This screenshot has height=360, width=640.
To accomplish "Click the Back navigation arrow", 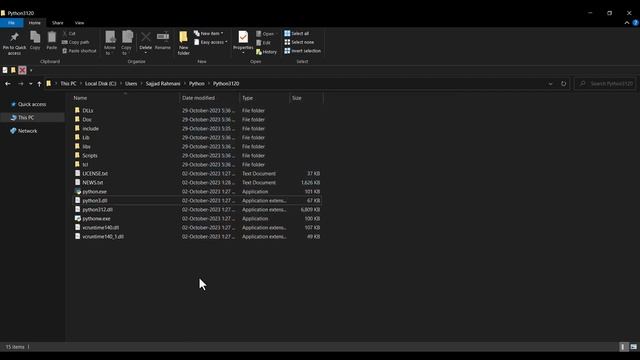I will [8, 84].
